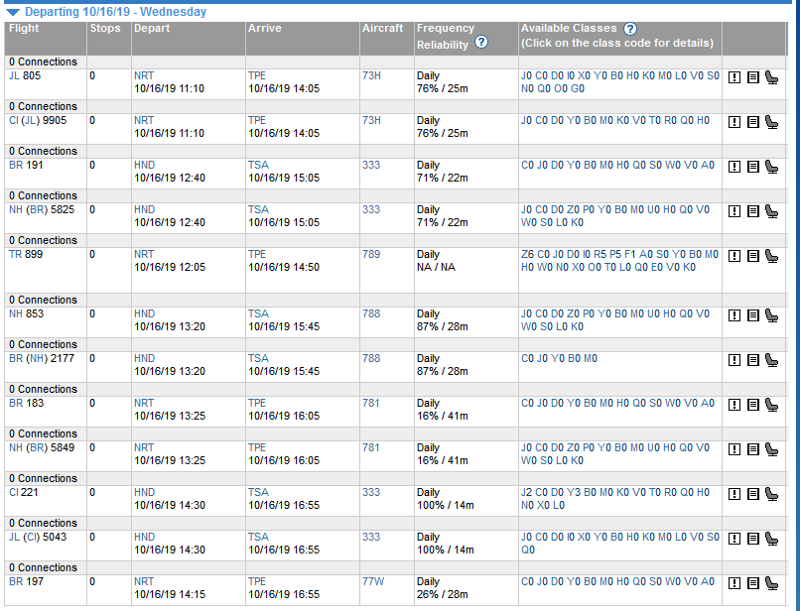Click the alert icon for JL 805
Image resolution: width=800 pixels, height=611 pixels.
coord(734,78)
